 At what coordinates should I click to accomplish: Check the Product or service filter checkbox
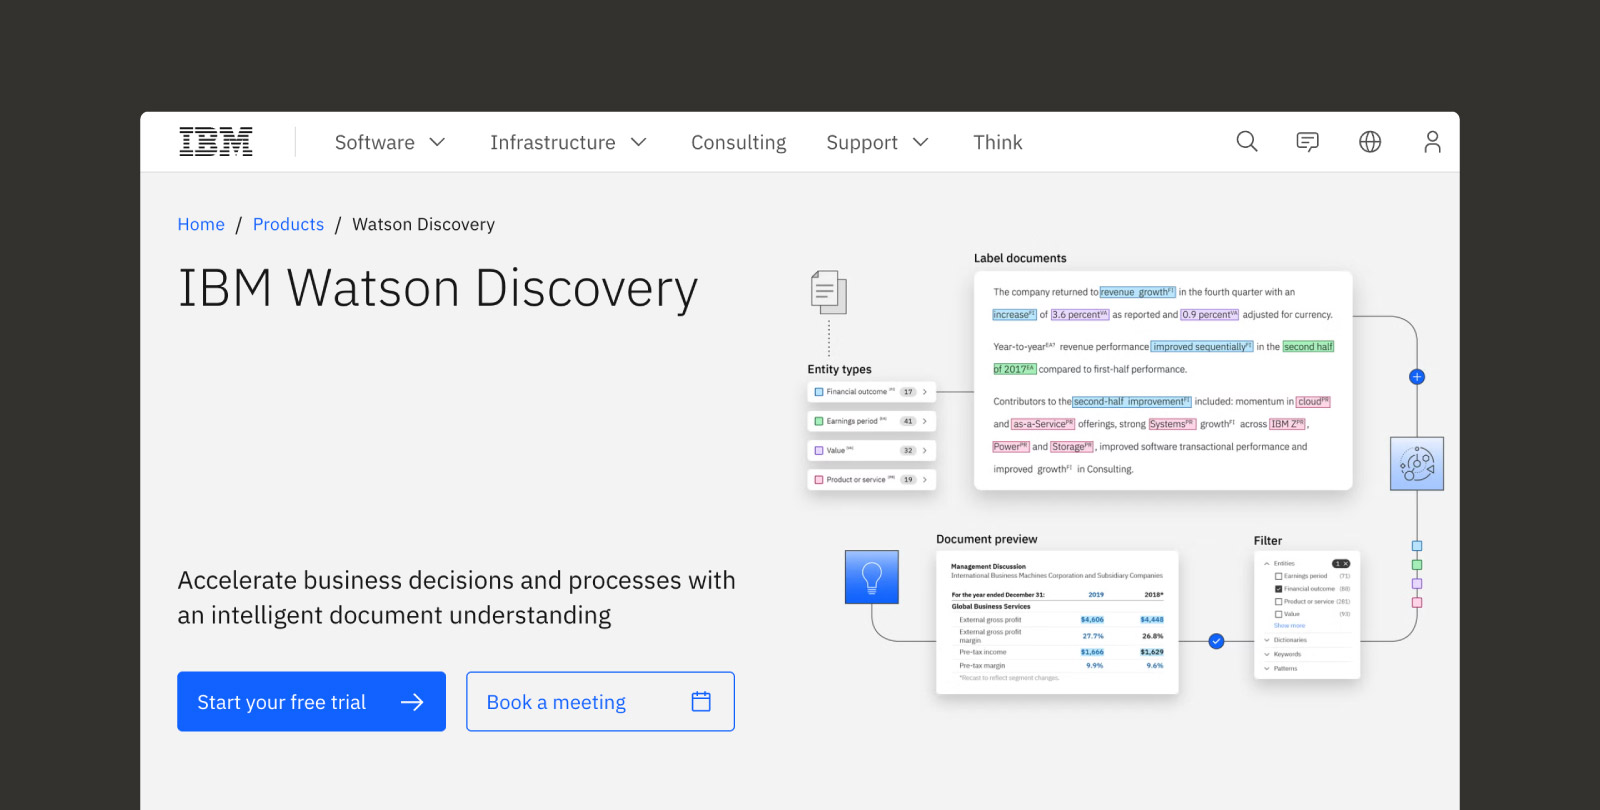point(1278,602)
